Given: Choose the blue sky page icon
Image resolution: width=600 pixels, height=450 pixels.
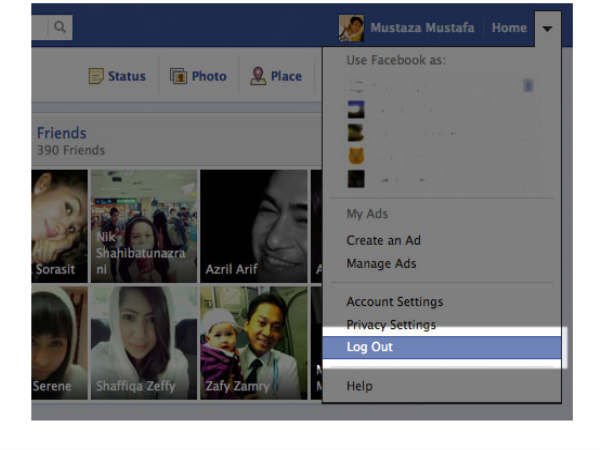Looking at the screenshot, I should [x=355, y=109].
